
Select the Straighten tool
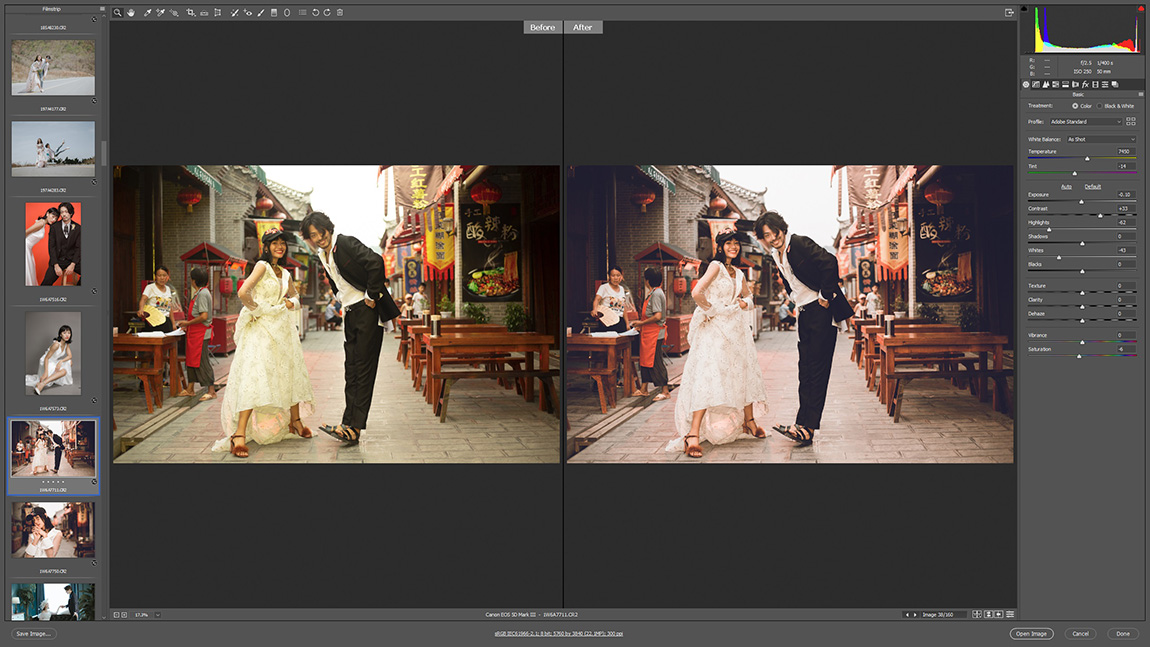point(204,12)
